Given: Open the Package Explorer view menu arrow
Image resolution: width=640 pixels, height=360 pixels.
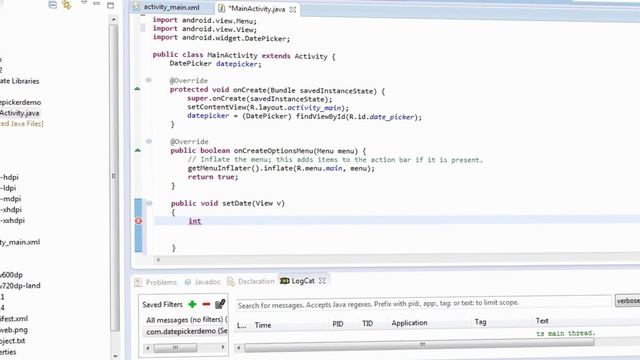Looking at the screenshot, I should 84,3.
